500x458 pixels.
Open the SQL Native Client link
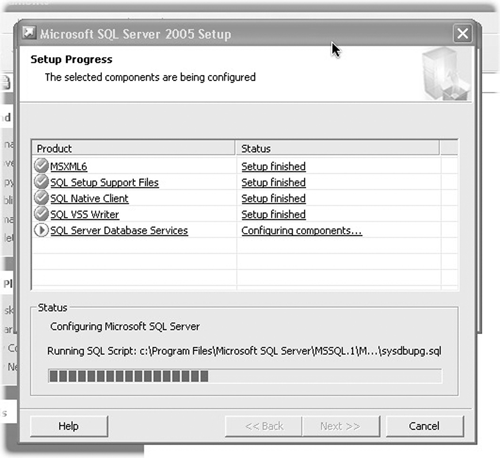coord(89,198)
